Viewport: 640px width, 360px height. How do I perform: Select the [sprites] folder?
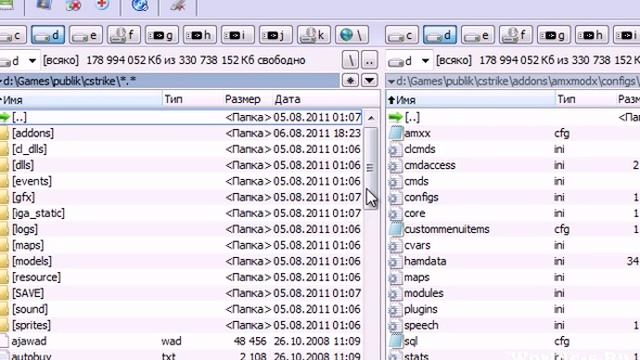point(180,325)
